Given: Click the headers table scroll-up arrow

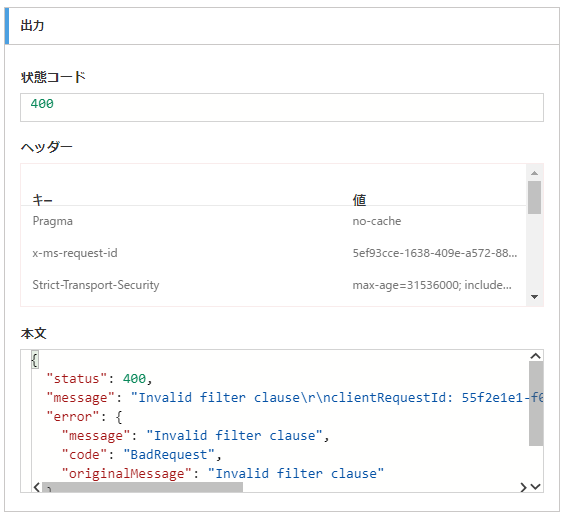Looking at the screenshot, I should 534,173.
